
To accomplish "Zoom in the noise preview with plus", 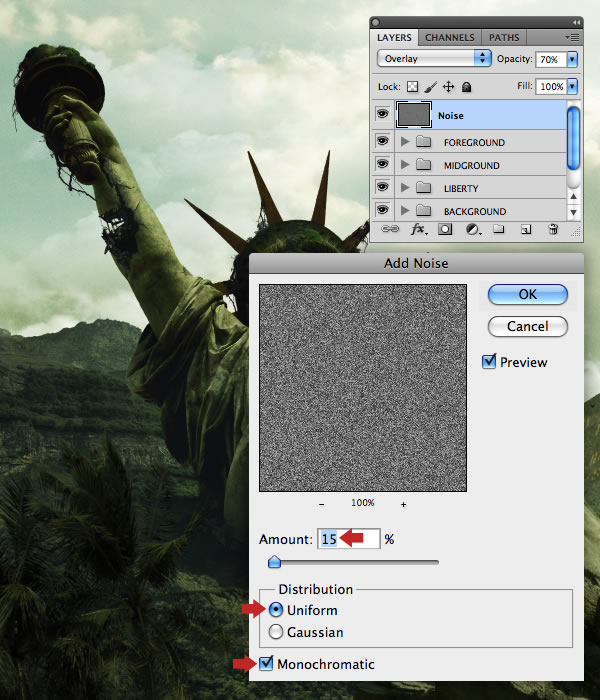I will click(404, 504).
